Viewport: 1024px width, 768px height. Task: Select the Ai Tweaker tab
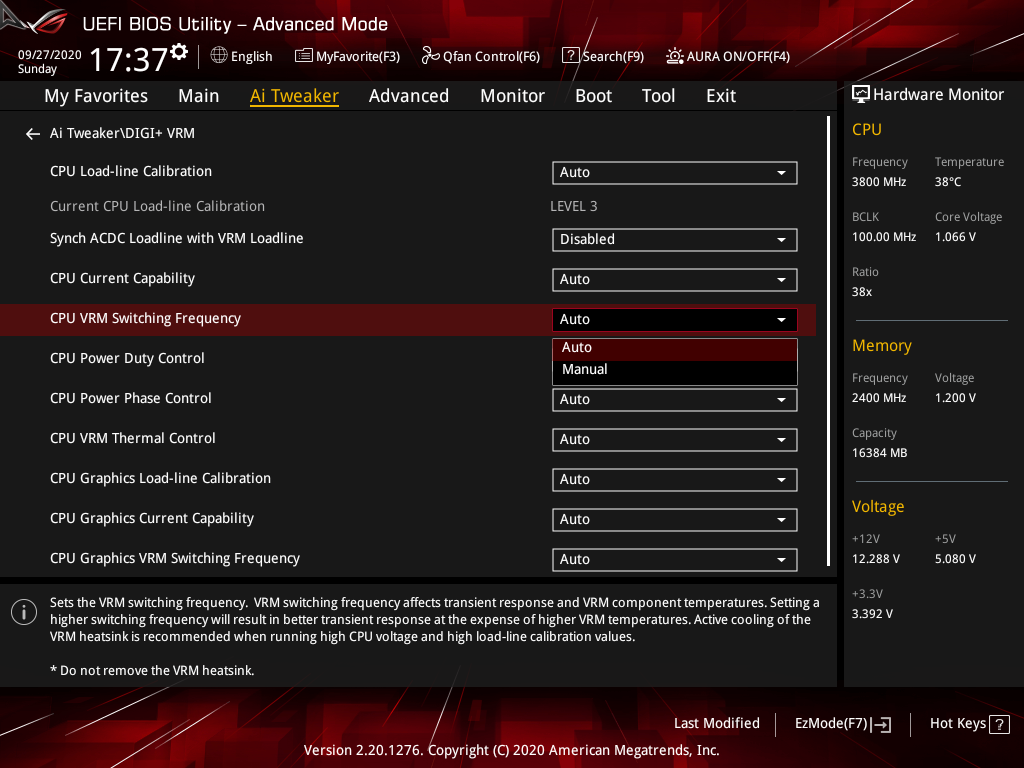coord(294,96)
